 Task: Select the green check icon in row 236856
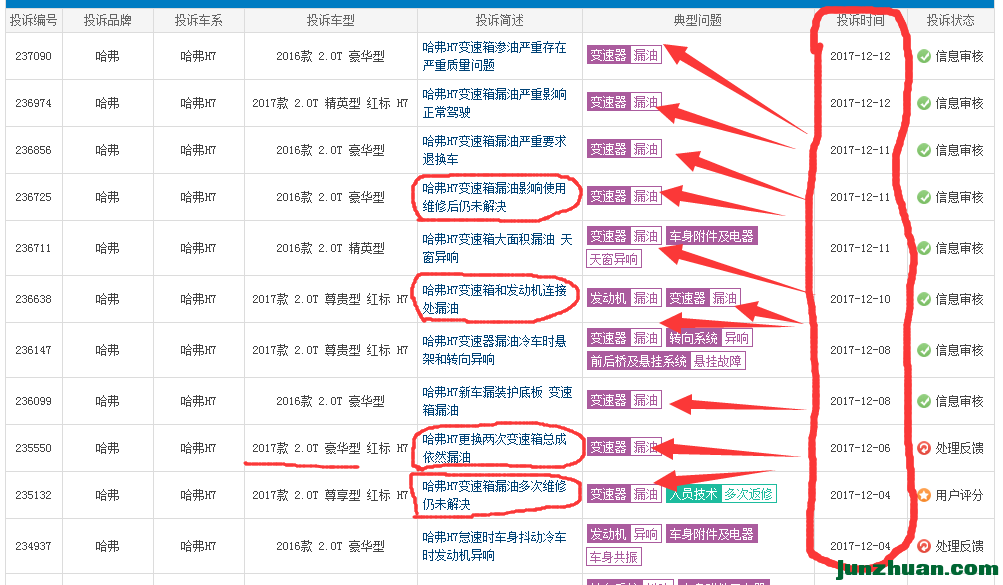tap(924, 150)
